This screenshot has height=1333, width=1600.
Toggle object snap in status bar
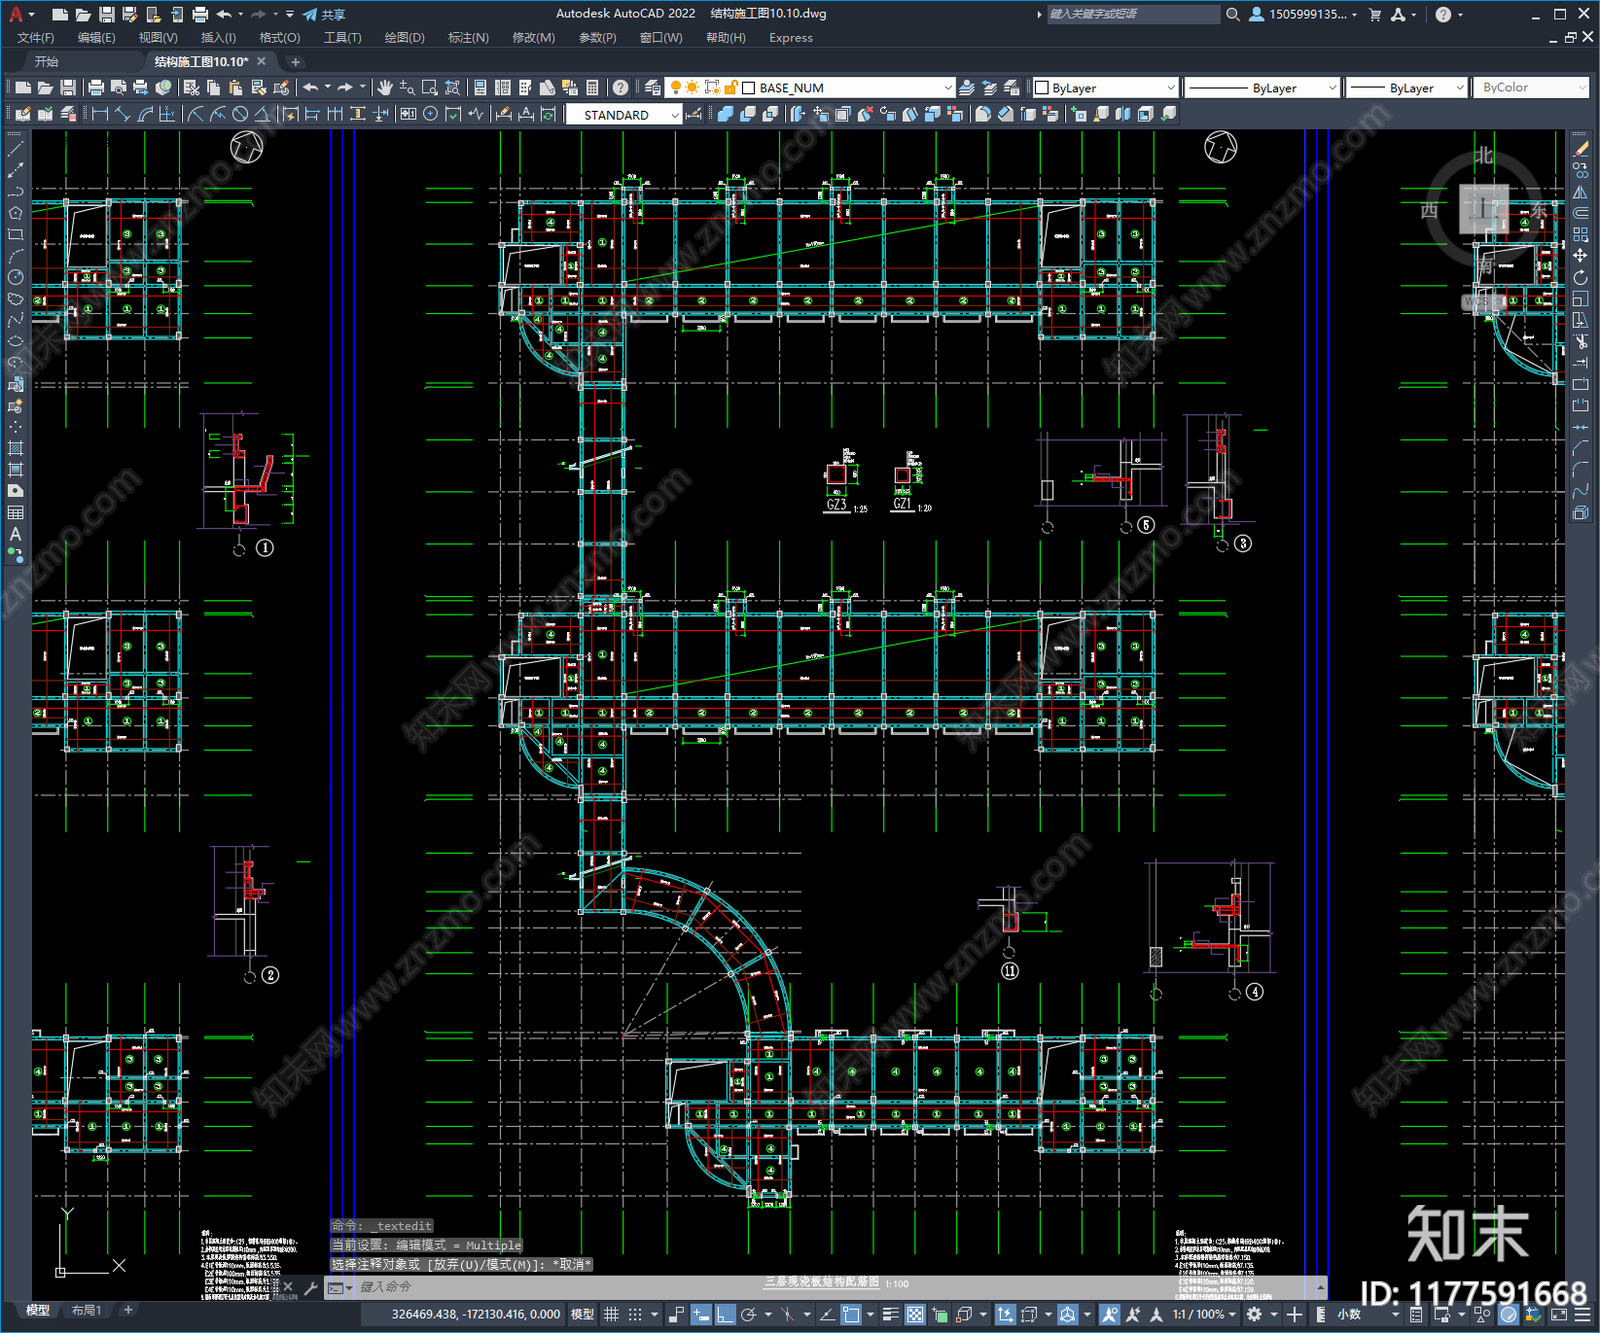point(851,1314)
